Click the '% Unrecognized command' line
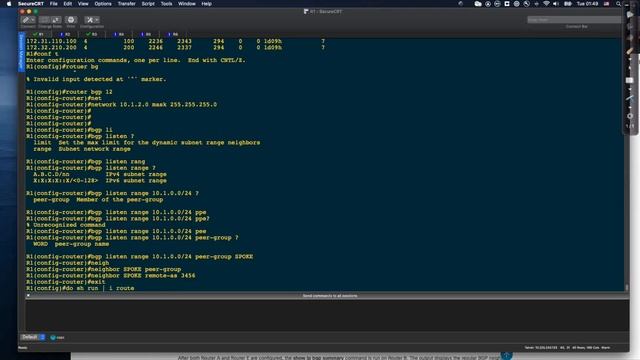 (66, 225)
